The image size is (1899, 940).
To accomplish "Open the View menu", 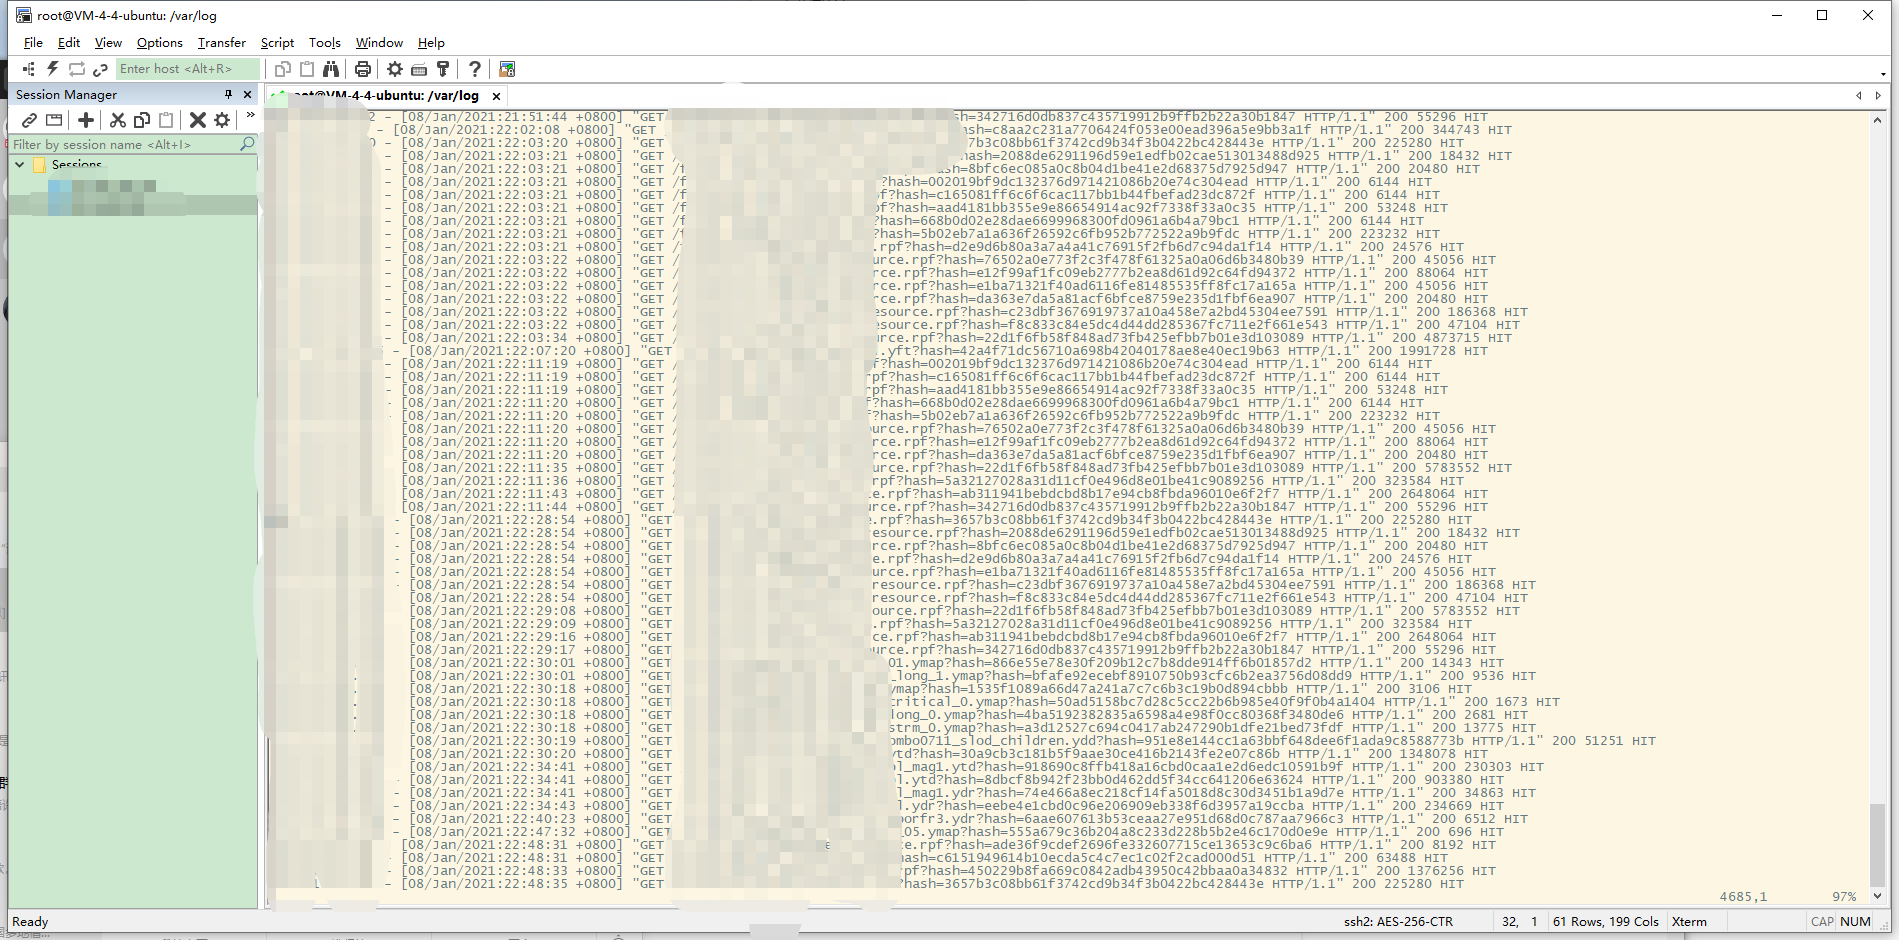I will pos(108,43).
